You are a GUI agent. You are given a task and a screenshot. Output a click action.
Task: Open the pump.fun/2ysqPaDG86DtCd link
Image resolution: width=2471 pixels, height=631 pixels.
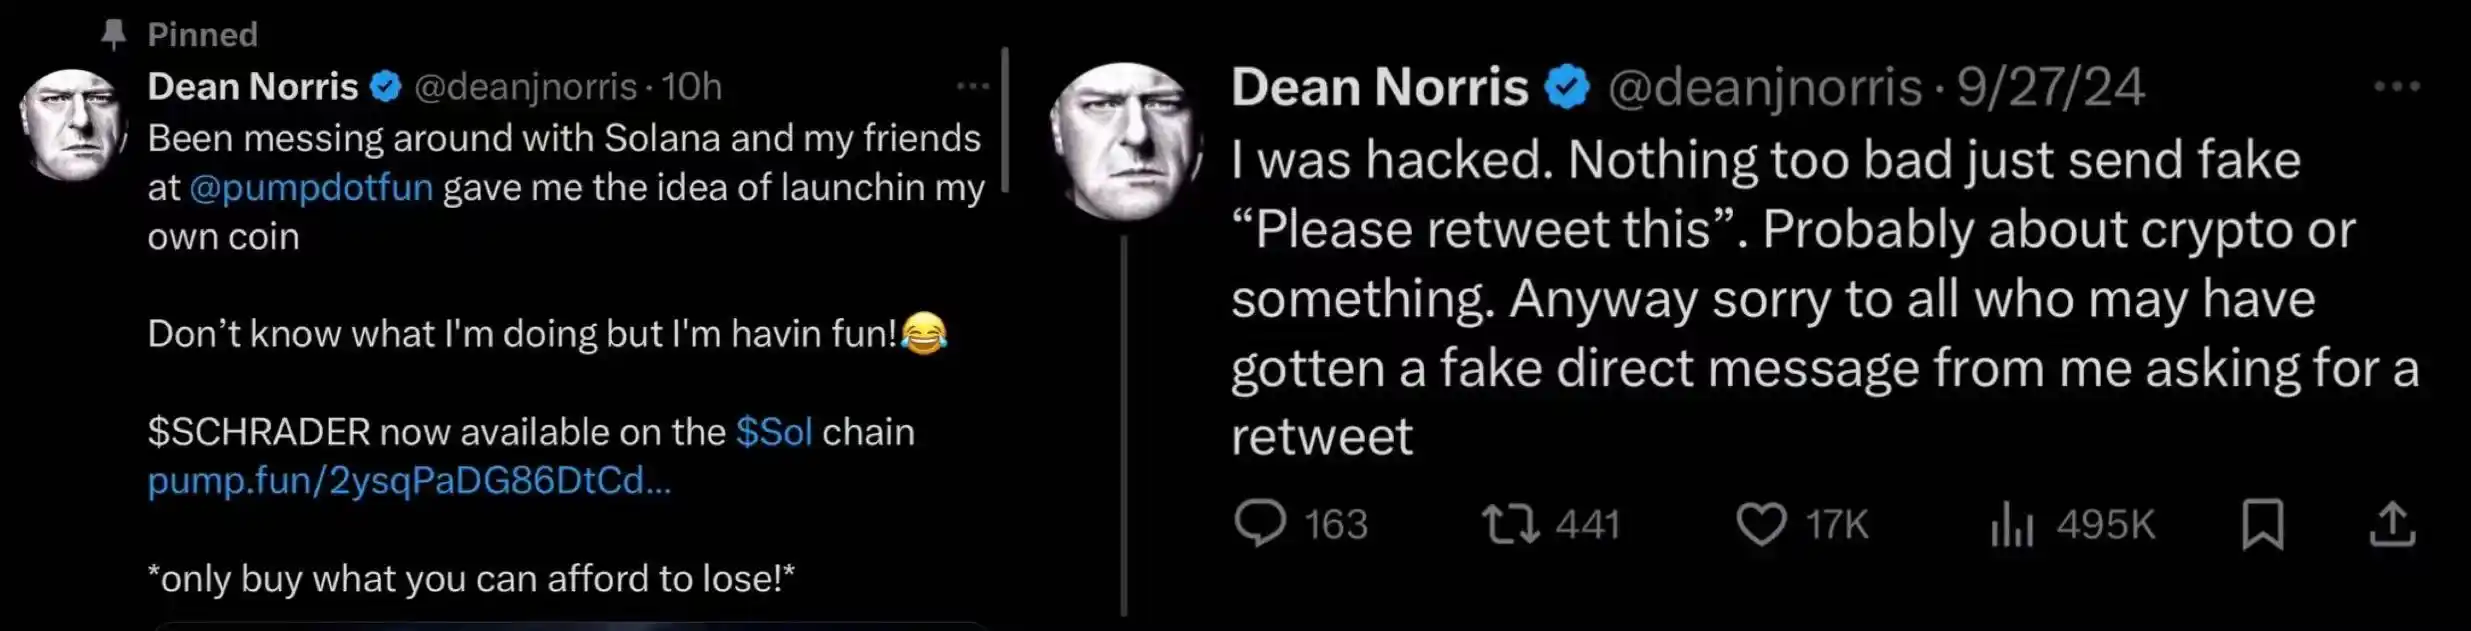[x=409, y=481]
